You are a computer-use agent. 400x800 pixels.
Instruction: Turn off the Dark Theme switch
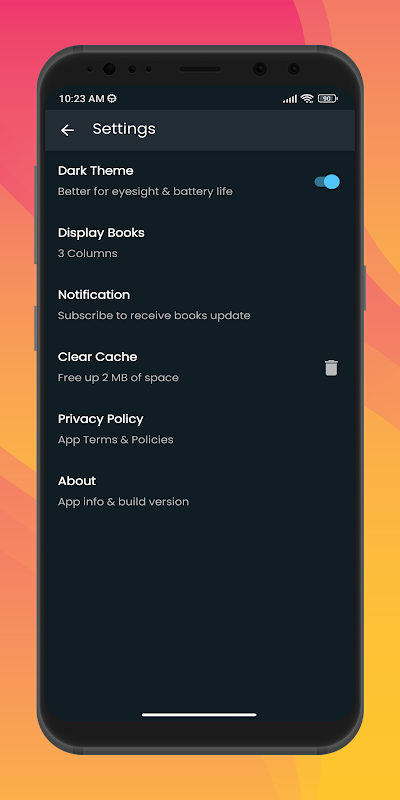tap(327, 182)
